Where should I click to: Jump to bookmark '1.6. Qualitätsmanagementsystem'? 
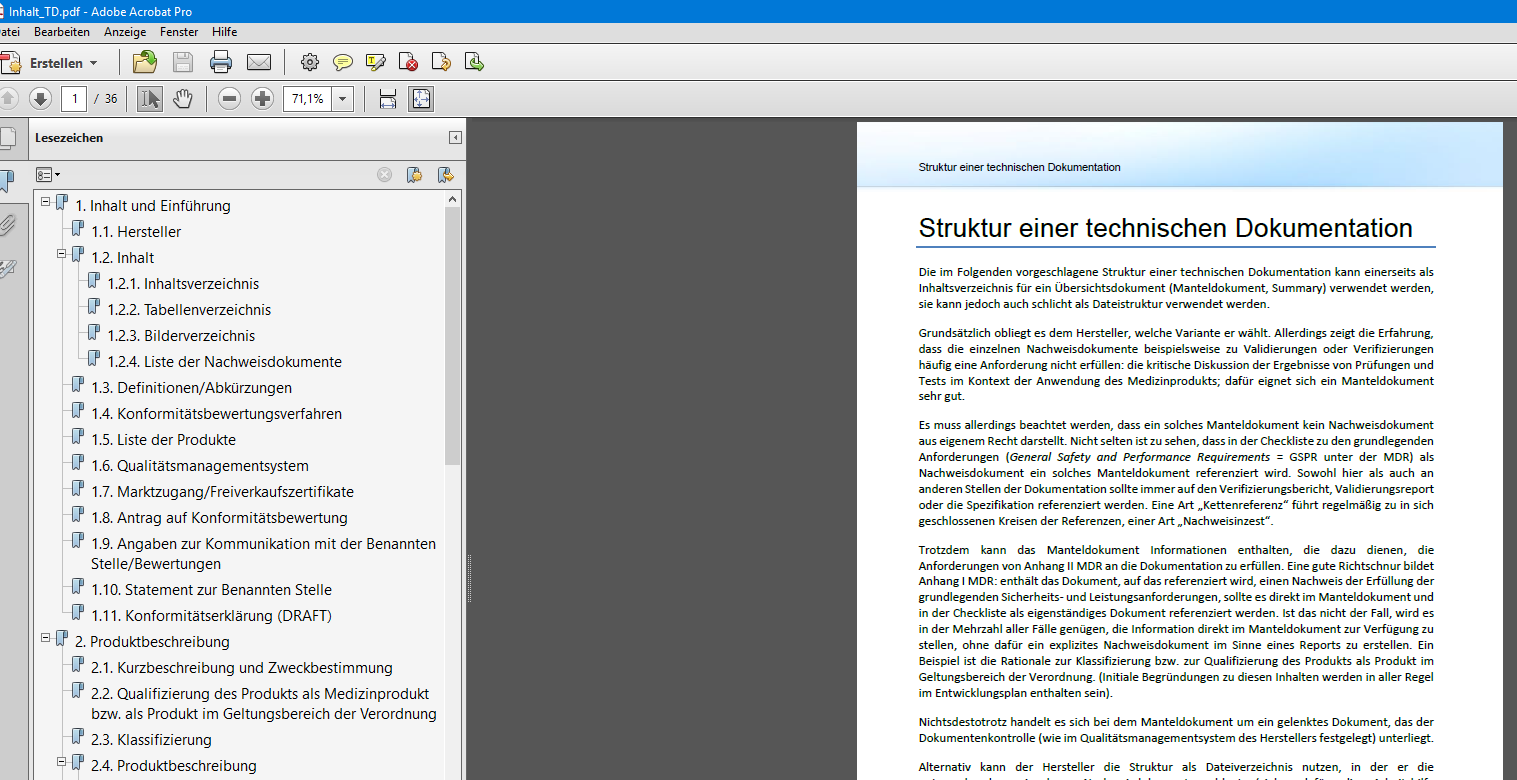tap(212, 466)
